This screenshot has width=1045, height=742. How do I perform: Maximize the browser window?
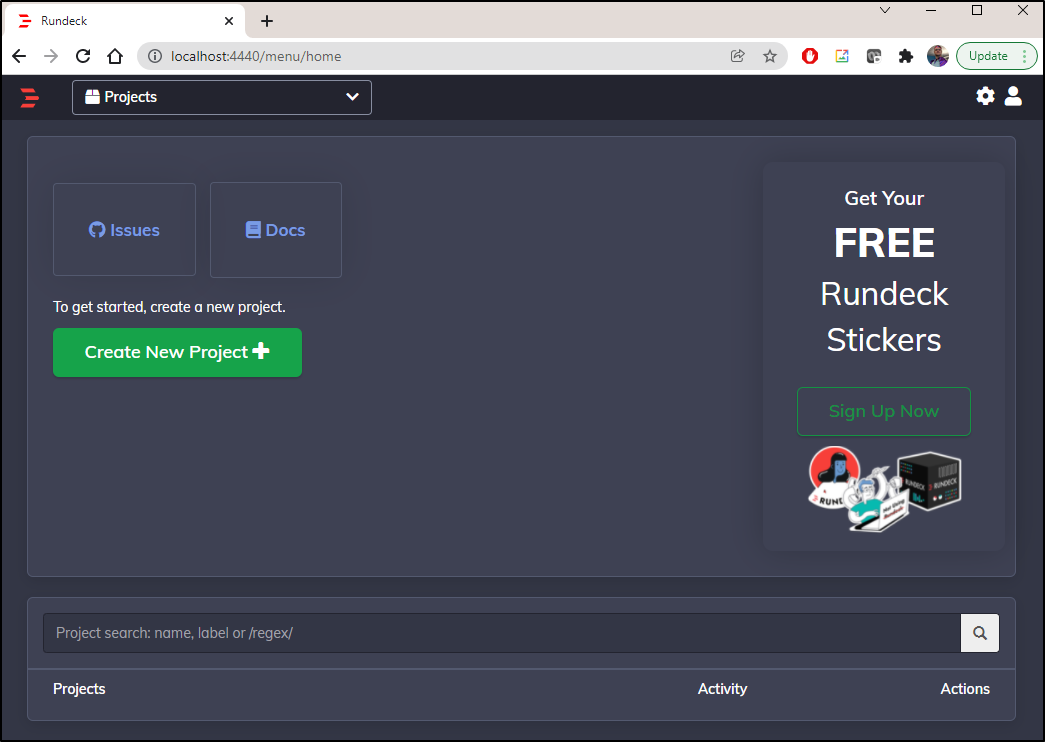pyautogui.click(x=977, y=10)
